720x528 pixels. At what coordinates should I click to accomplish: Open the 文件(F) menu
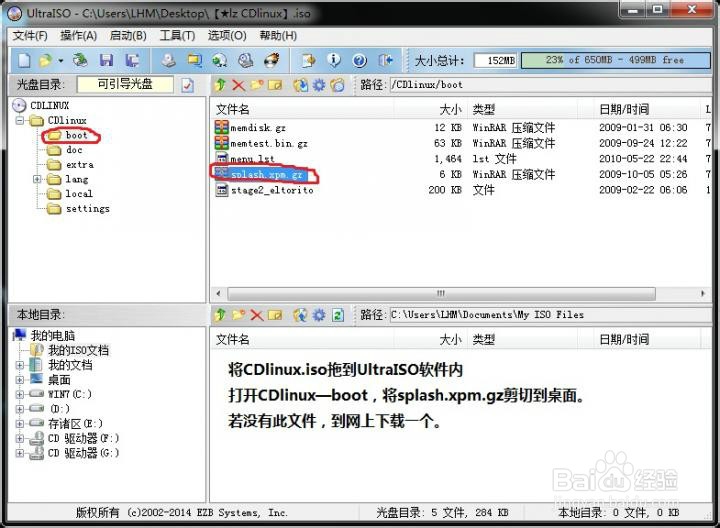coord(30,36)
